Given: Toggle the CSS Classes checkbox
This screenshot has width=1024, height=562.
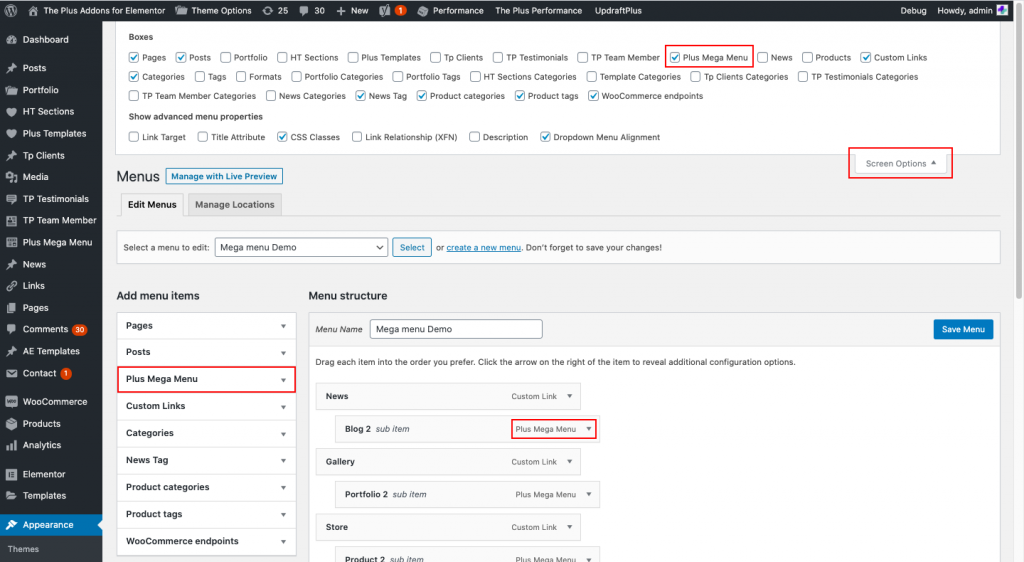Looking at the screenshot, I should point(283,137).
